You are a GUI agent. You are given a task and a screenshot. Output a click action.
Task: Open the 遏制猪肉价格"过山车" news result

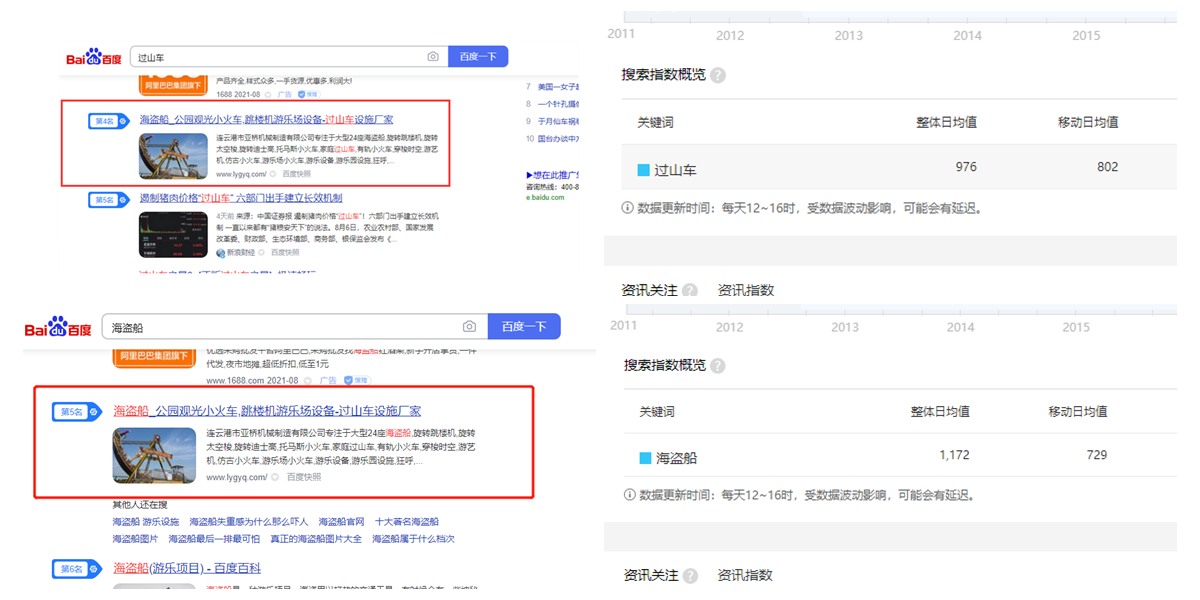coord(241,198)
